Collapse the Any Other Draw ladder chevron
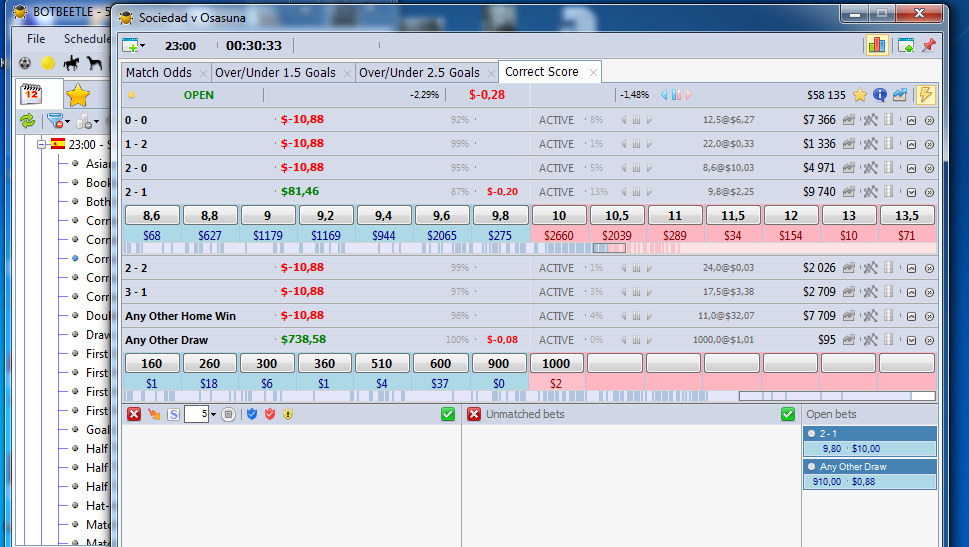The image size is (969, 547). click(x=912, y=340)
